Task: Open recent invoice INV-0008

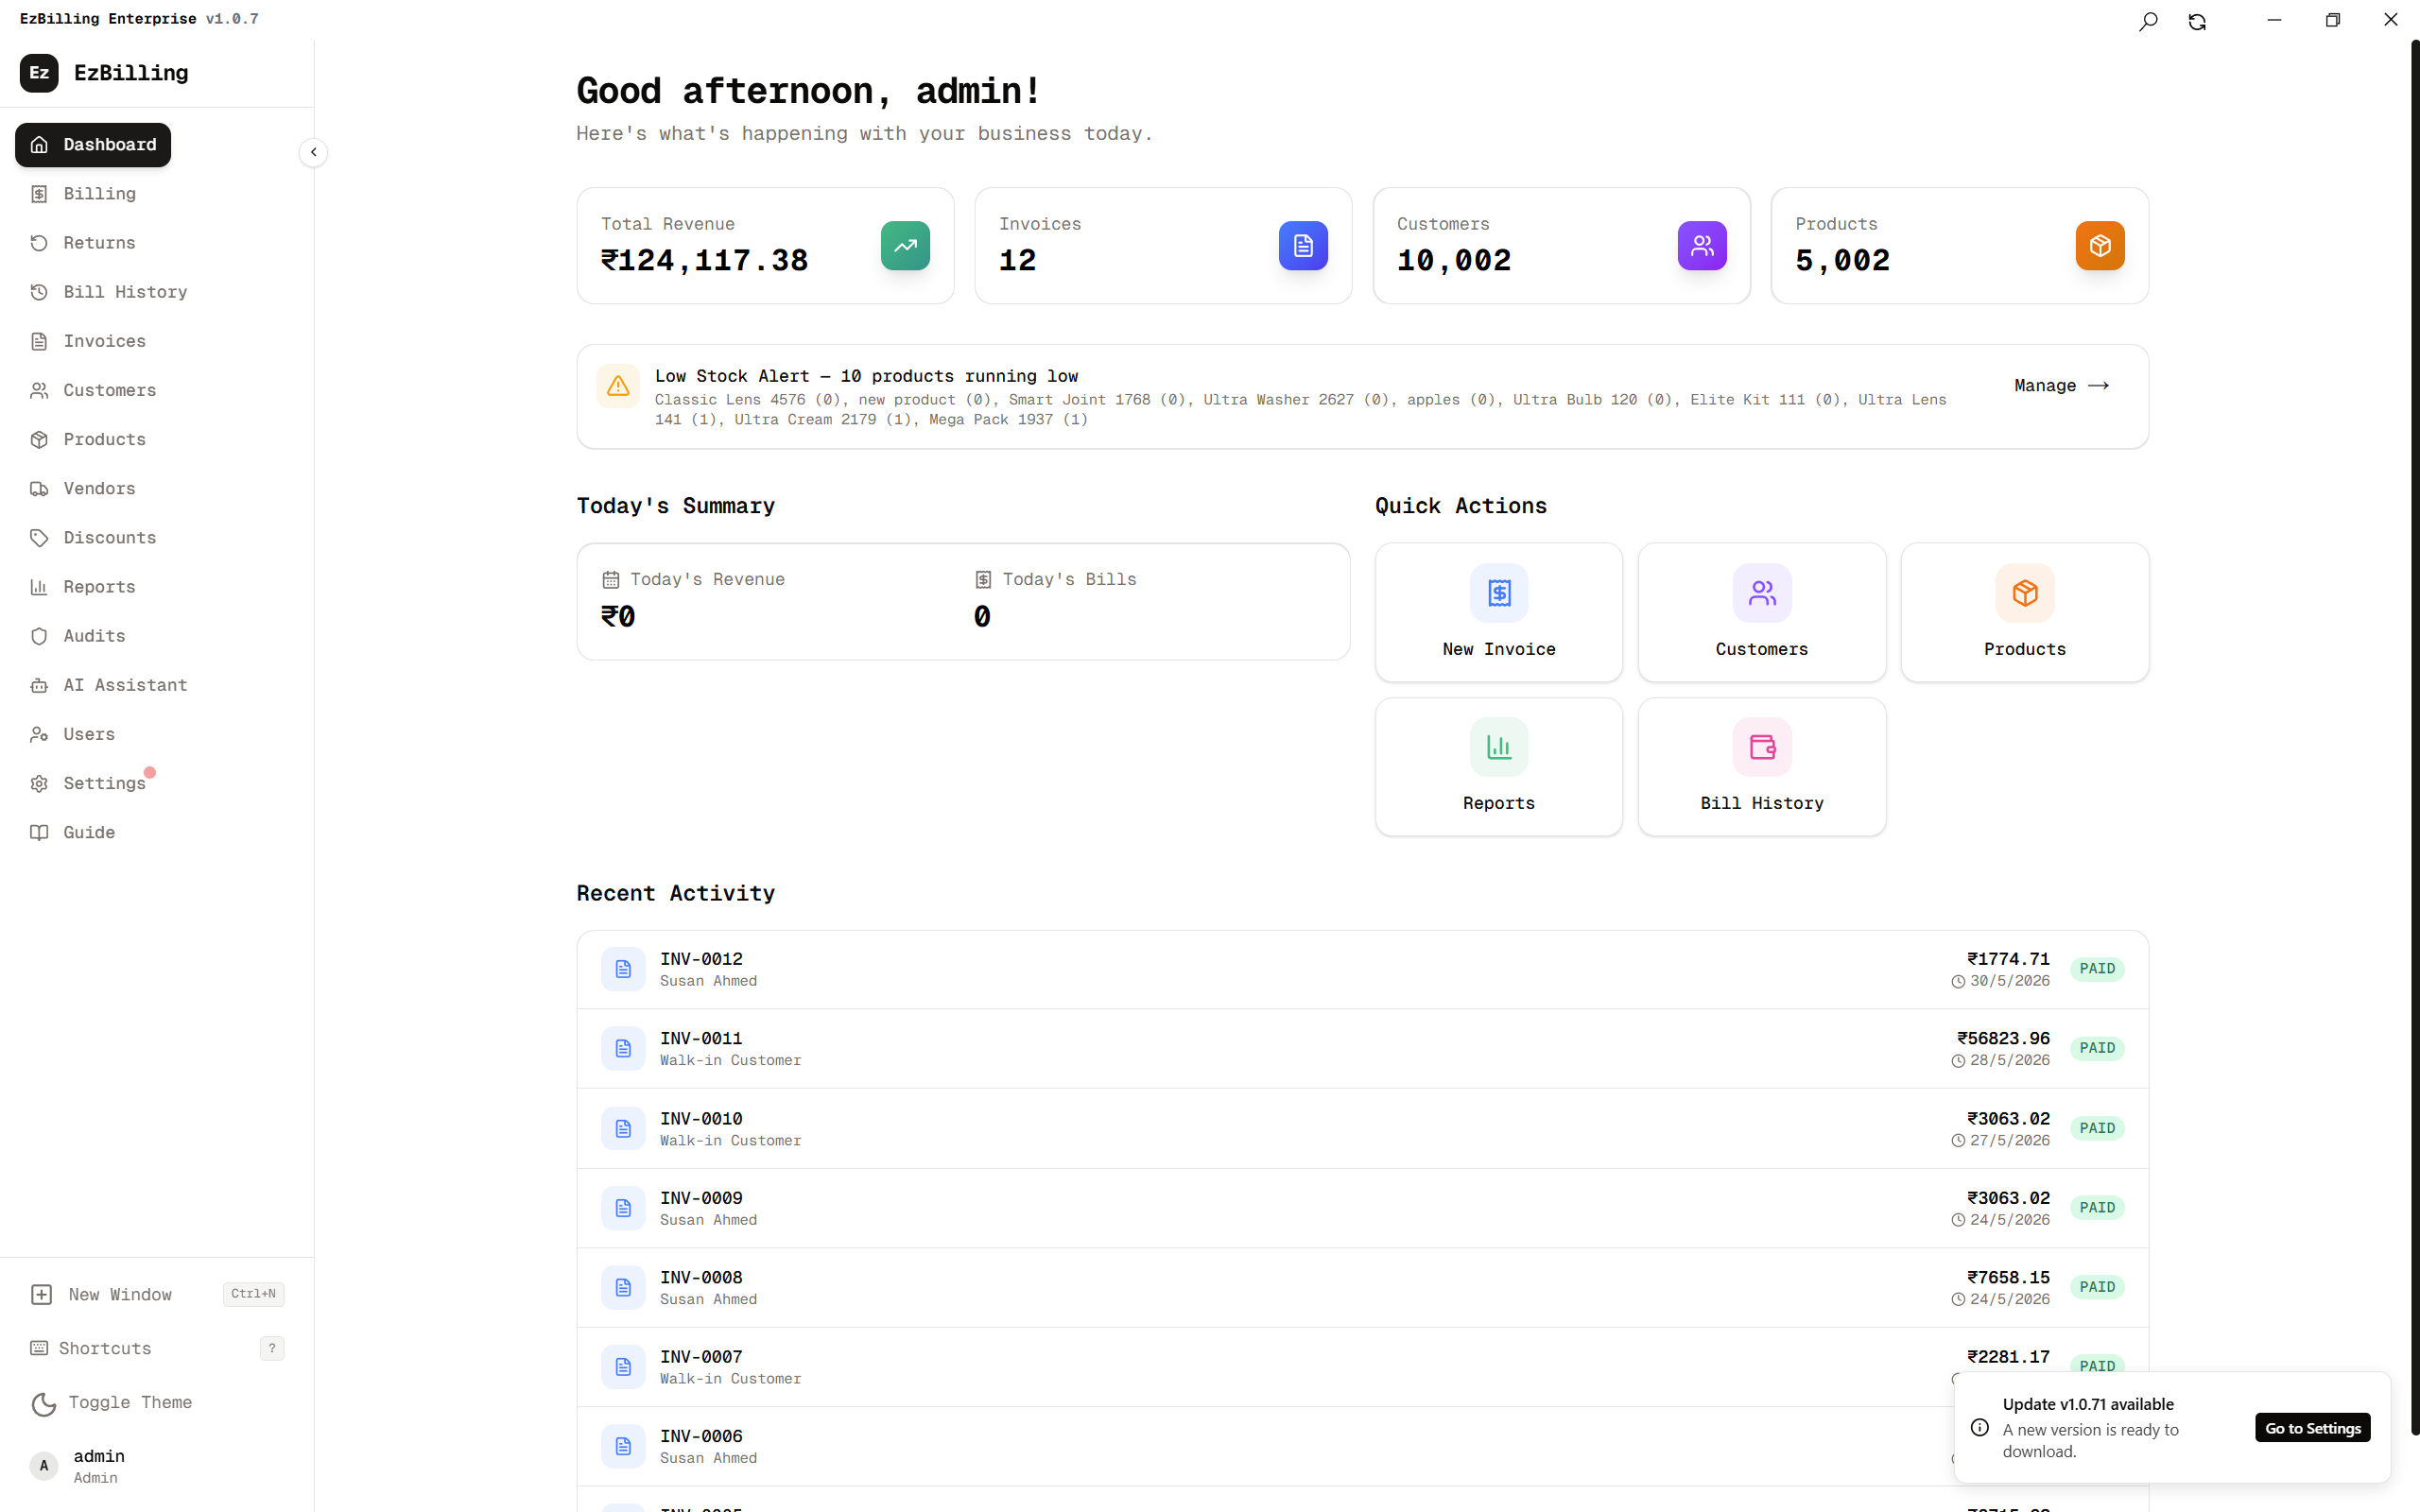Action: click(1362, 1287)
